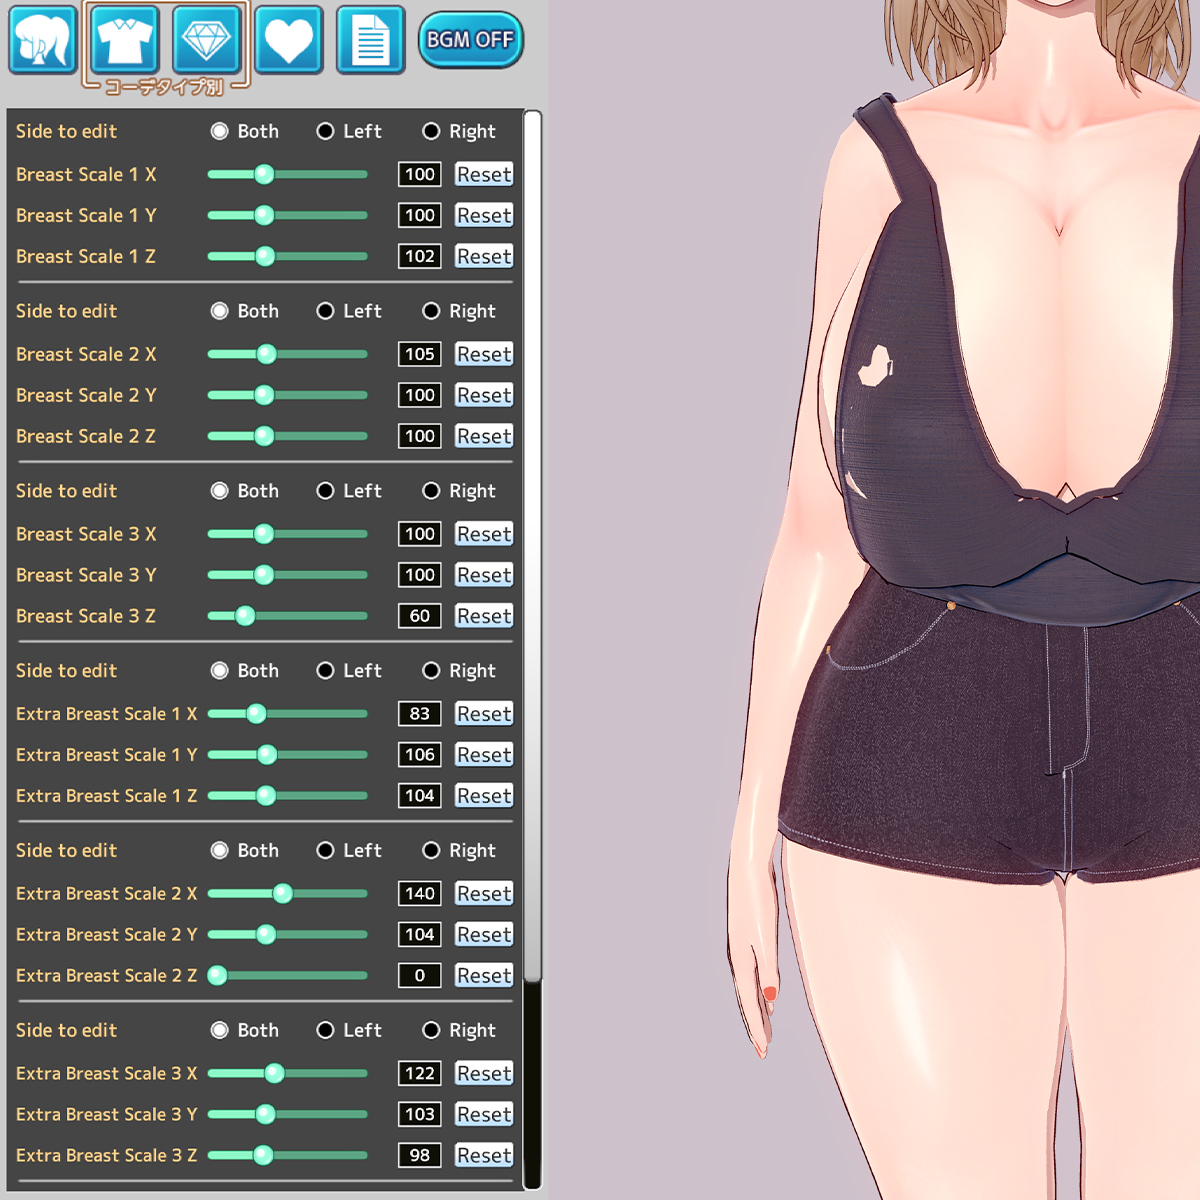Reset Extra Breast Scale 1 X
Image resolution: width=1200 pixels, height=1200 pixels.
484,714
